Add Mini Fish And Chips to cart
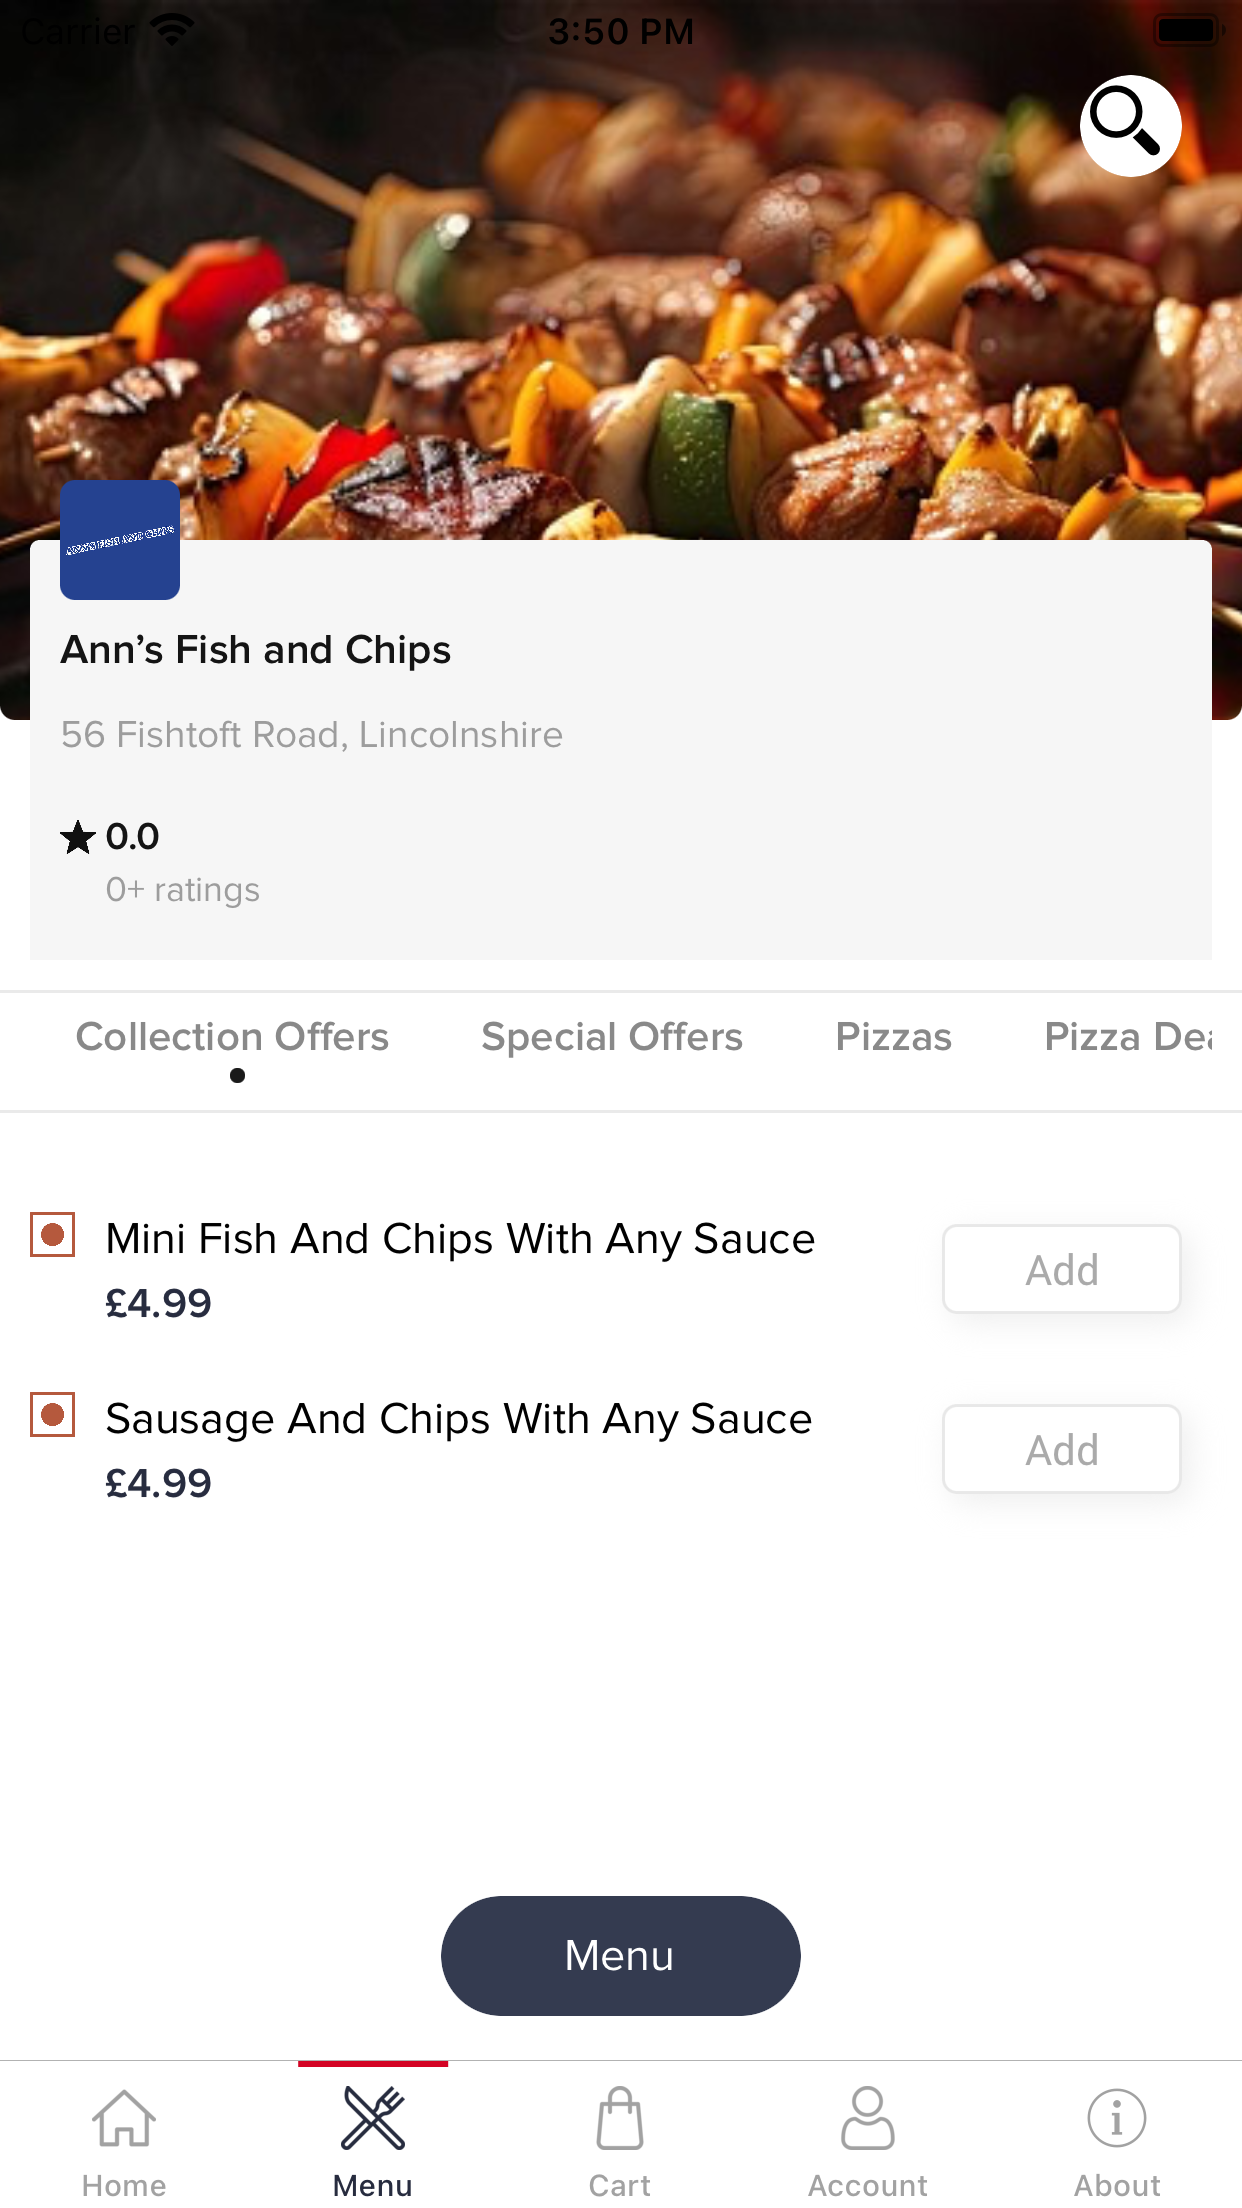Image resolution: width=1242 pixels, height=2208 pixels. [x=1062, y=1269]
